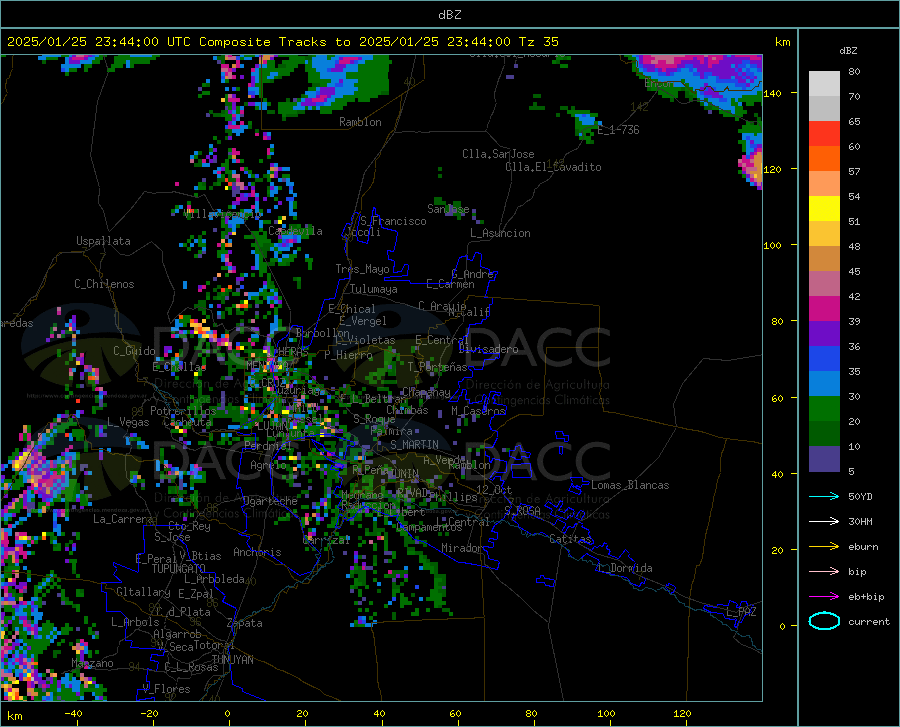Click the C_Chilenos place label

coord(104,283)
